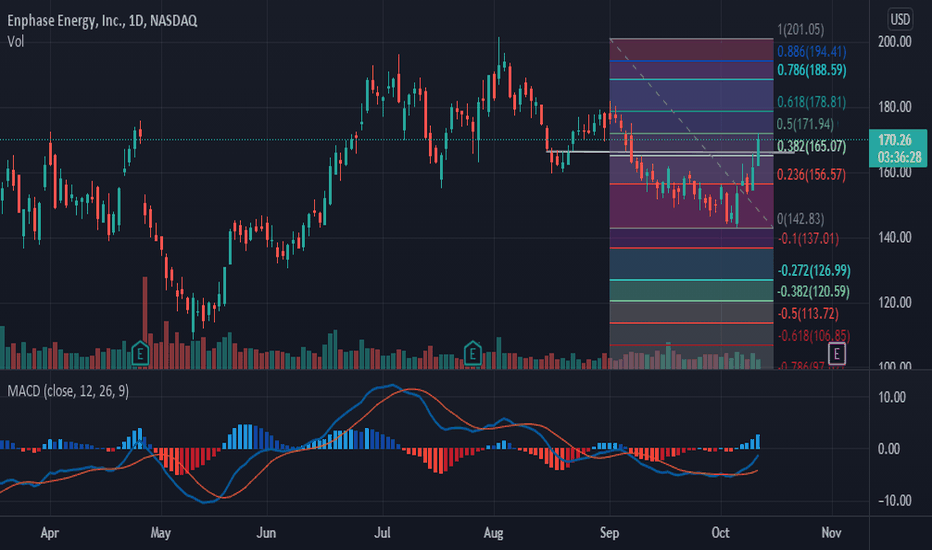This screenshot has width=932, height=550.
Task: Click the Fibonacci level 1(201.05) label
Action: tap(801, 29)
